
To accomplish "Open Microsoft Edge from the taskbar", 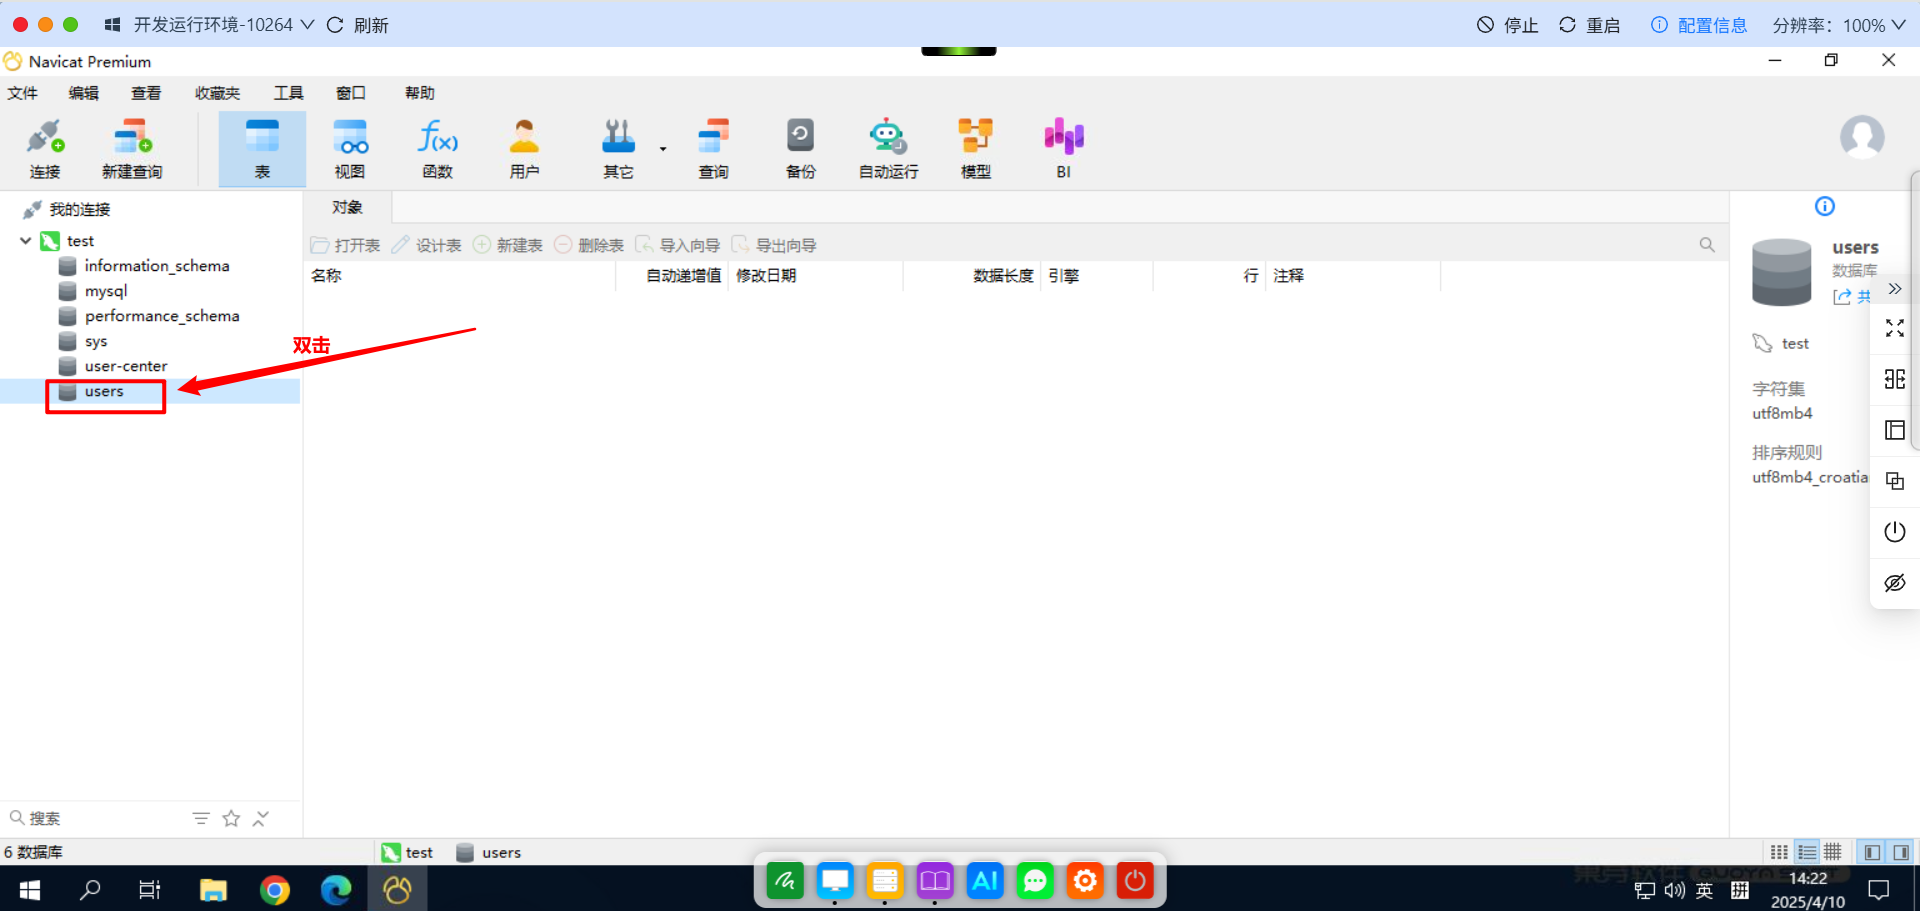I will coord(336,889).
